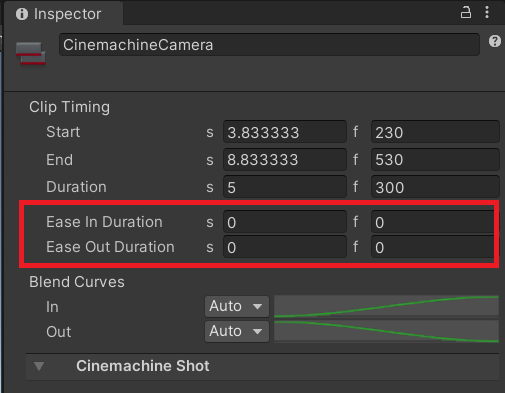Open the Blend Out curve Auto dropdown
Screen dimensions: 505x393
[237, 331]
